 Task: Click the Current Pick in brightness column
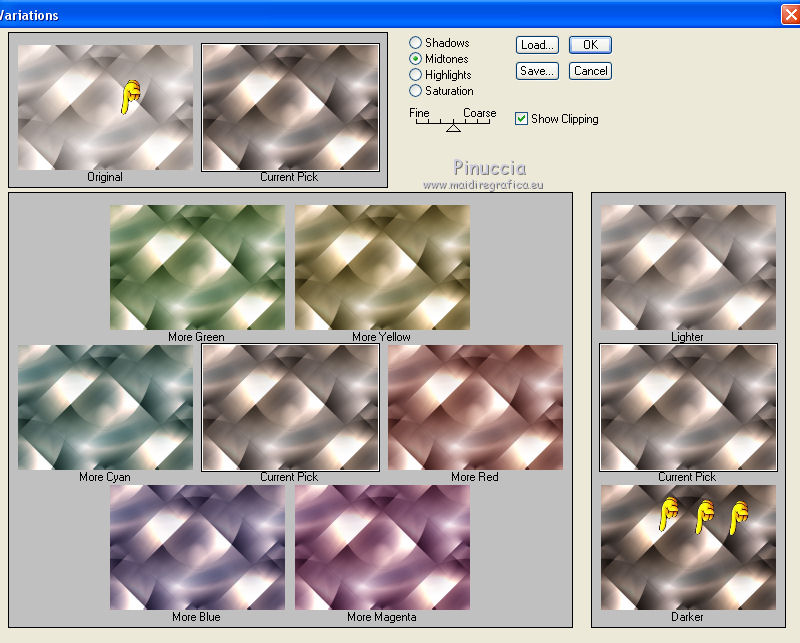[688, 407]
